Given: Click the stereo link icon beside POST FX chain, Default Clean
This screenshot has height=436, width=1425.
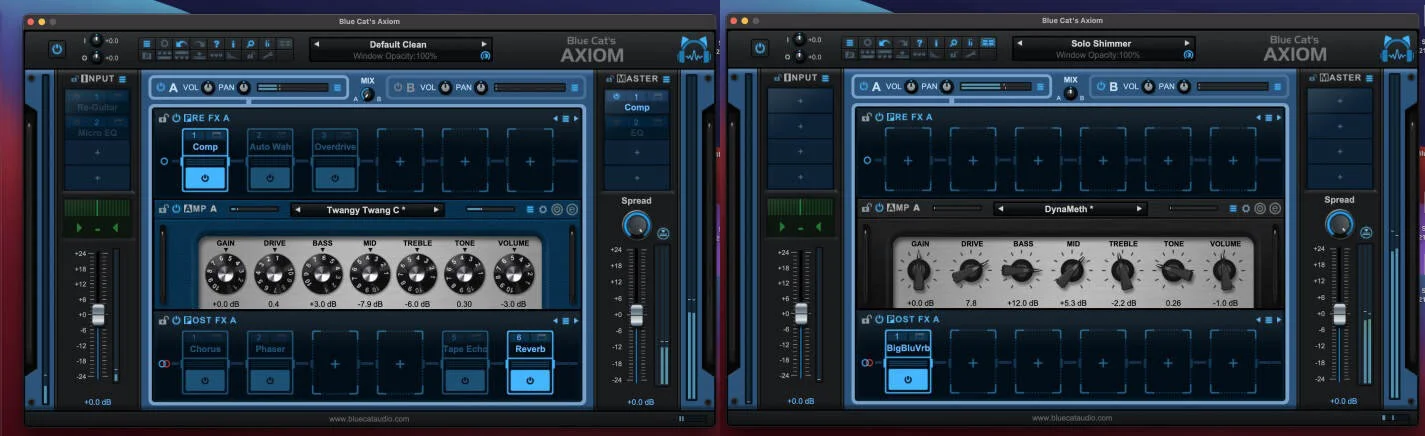Looking at the screenshot, I should (164, 363).
